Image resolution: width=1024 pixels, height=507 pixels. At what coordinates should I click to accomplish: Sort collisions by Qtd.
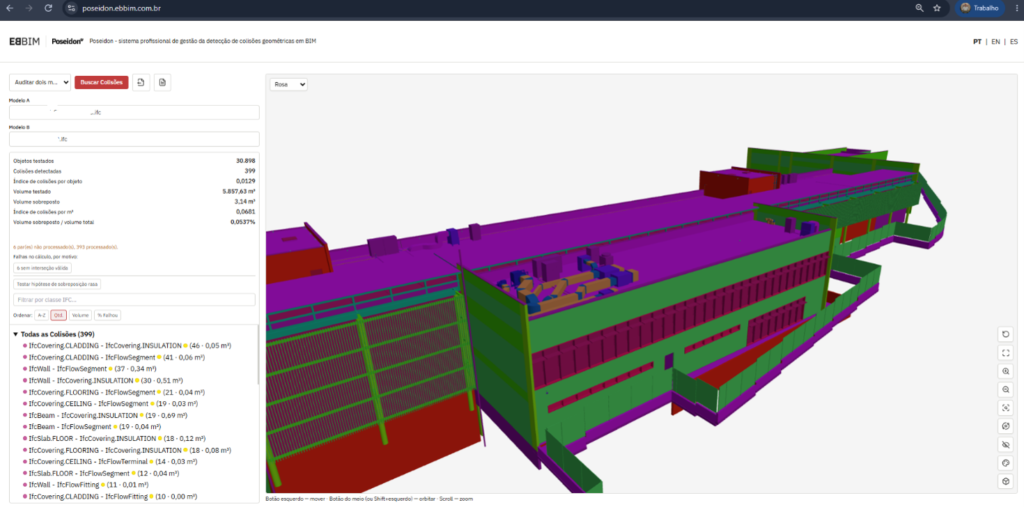pyautogui.click(x=59, y=315)
